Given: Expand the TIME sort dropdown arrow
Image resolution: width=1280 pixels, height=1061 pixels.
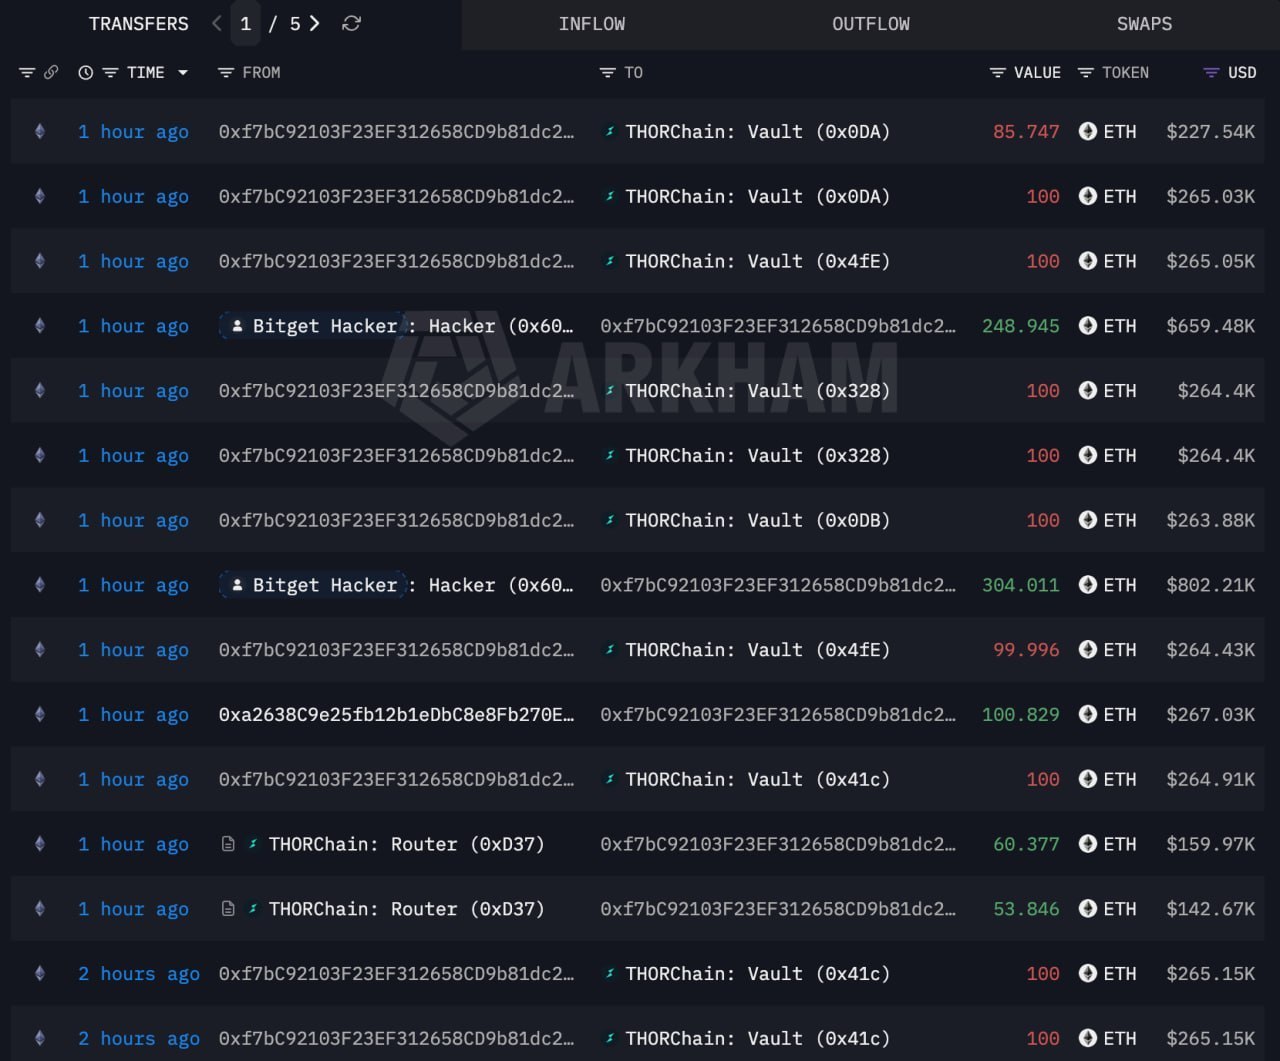Looking at the screenshot, I should coord(183,73).
